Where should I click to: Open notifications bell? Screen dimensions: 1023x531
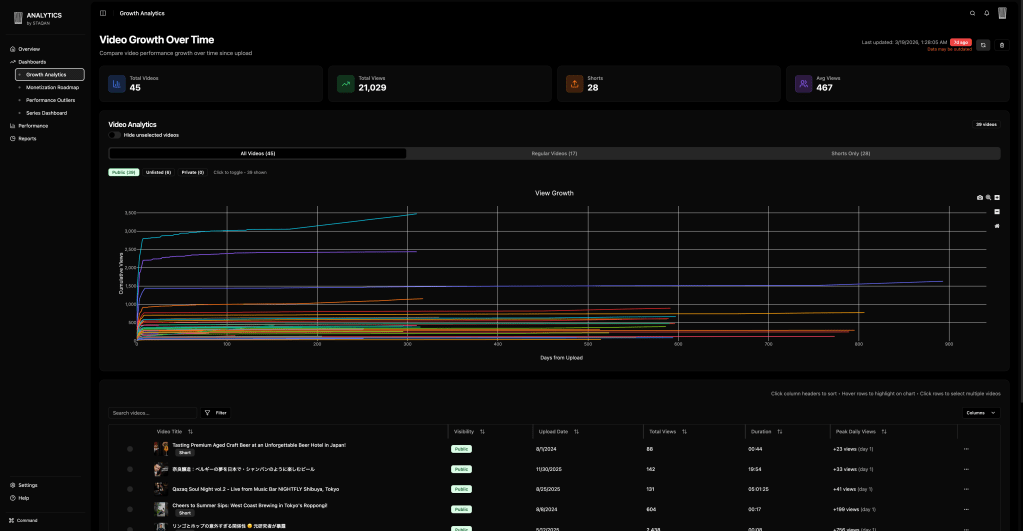[987, 13]
